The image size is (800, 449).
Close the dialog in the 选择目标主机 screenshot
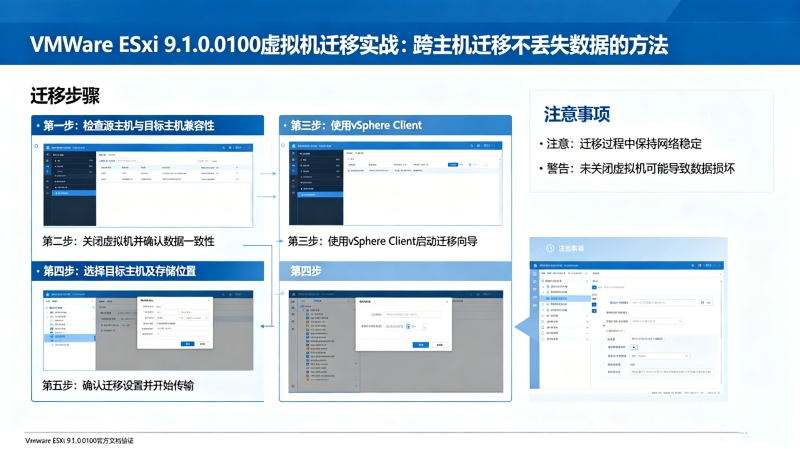coord(208,301)
